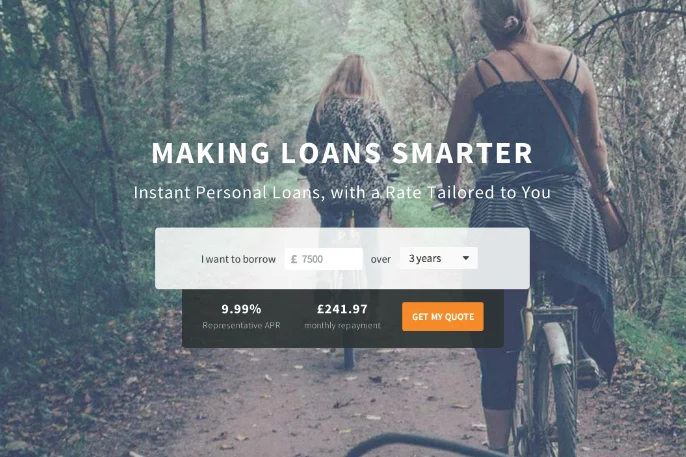Select the monthly repayment label
686x457 pixels.
[x=342, y=325]
